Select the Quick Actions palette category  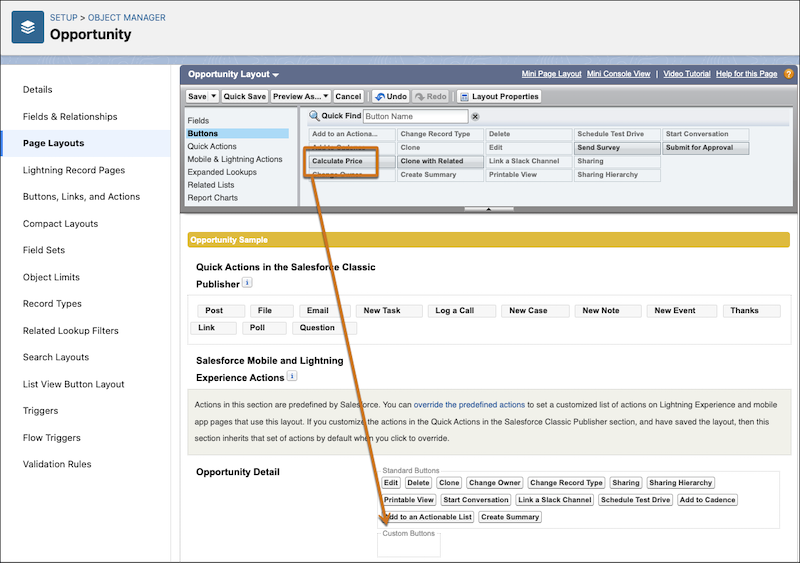point(212,146)
